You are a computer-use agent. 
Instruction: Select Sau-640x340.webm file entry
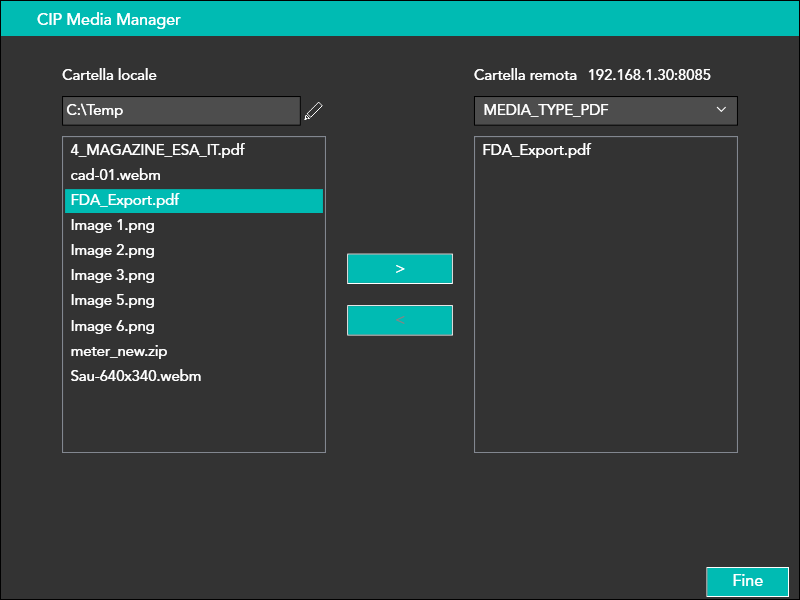coord(137,376)
